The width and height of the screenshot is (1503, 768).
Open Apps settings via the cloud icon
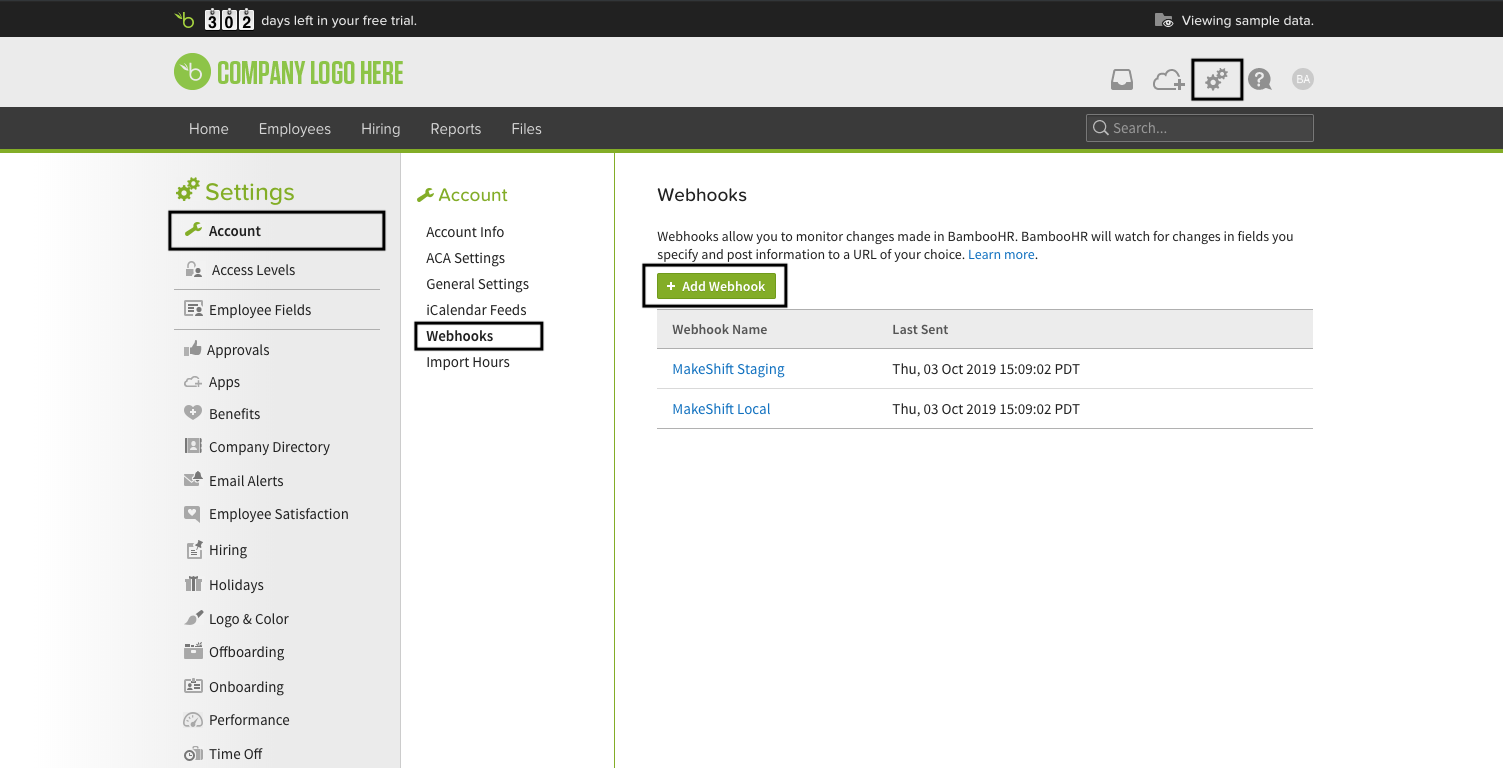point(192,381)
